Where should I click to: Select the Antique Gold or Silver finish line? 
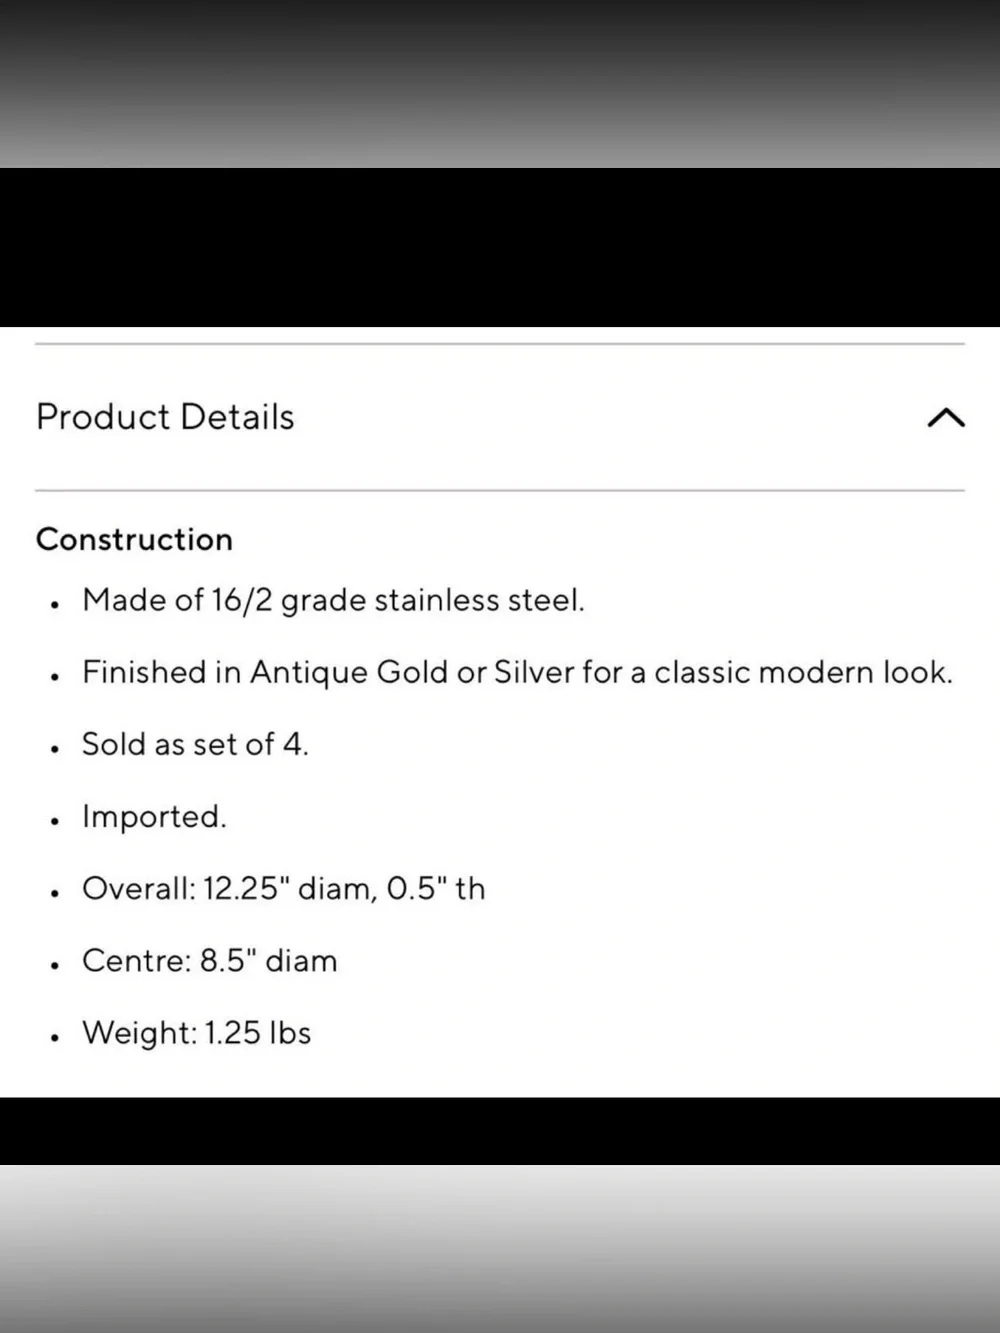point(517,672)
